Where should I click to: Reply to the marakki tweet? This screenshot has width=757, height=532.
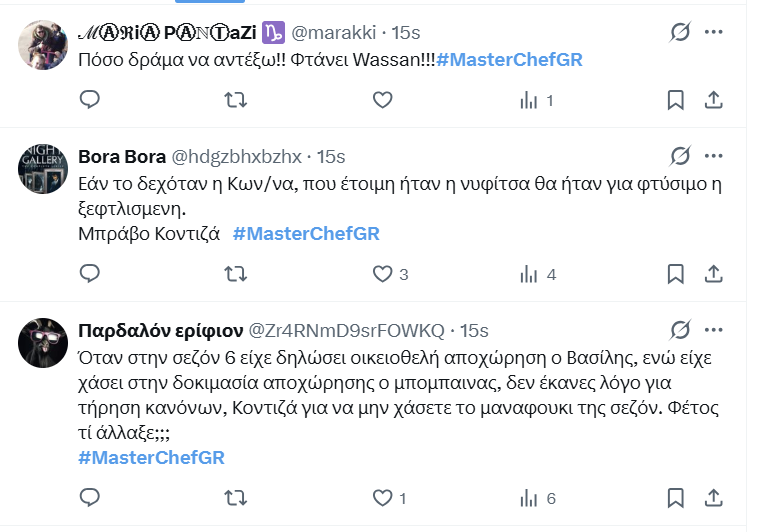coord(89,100)
